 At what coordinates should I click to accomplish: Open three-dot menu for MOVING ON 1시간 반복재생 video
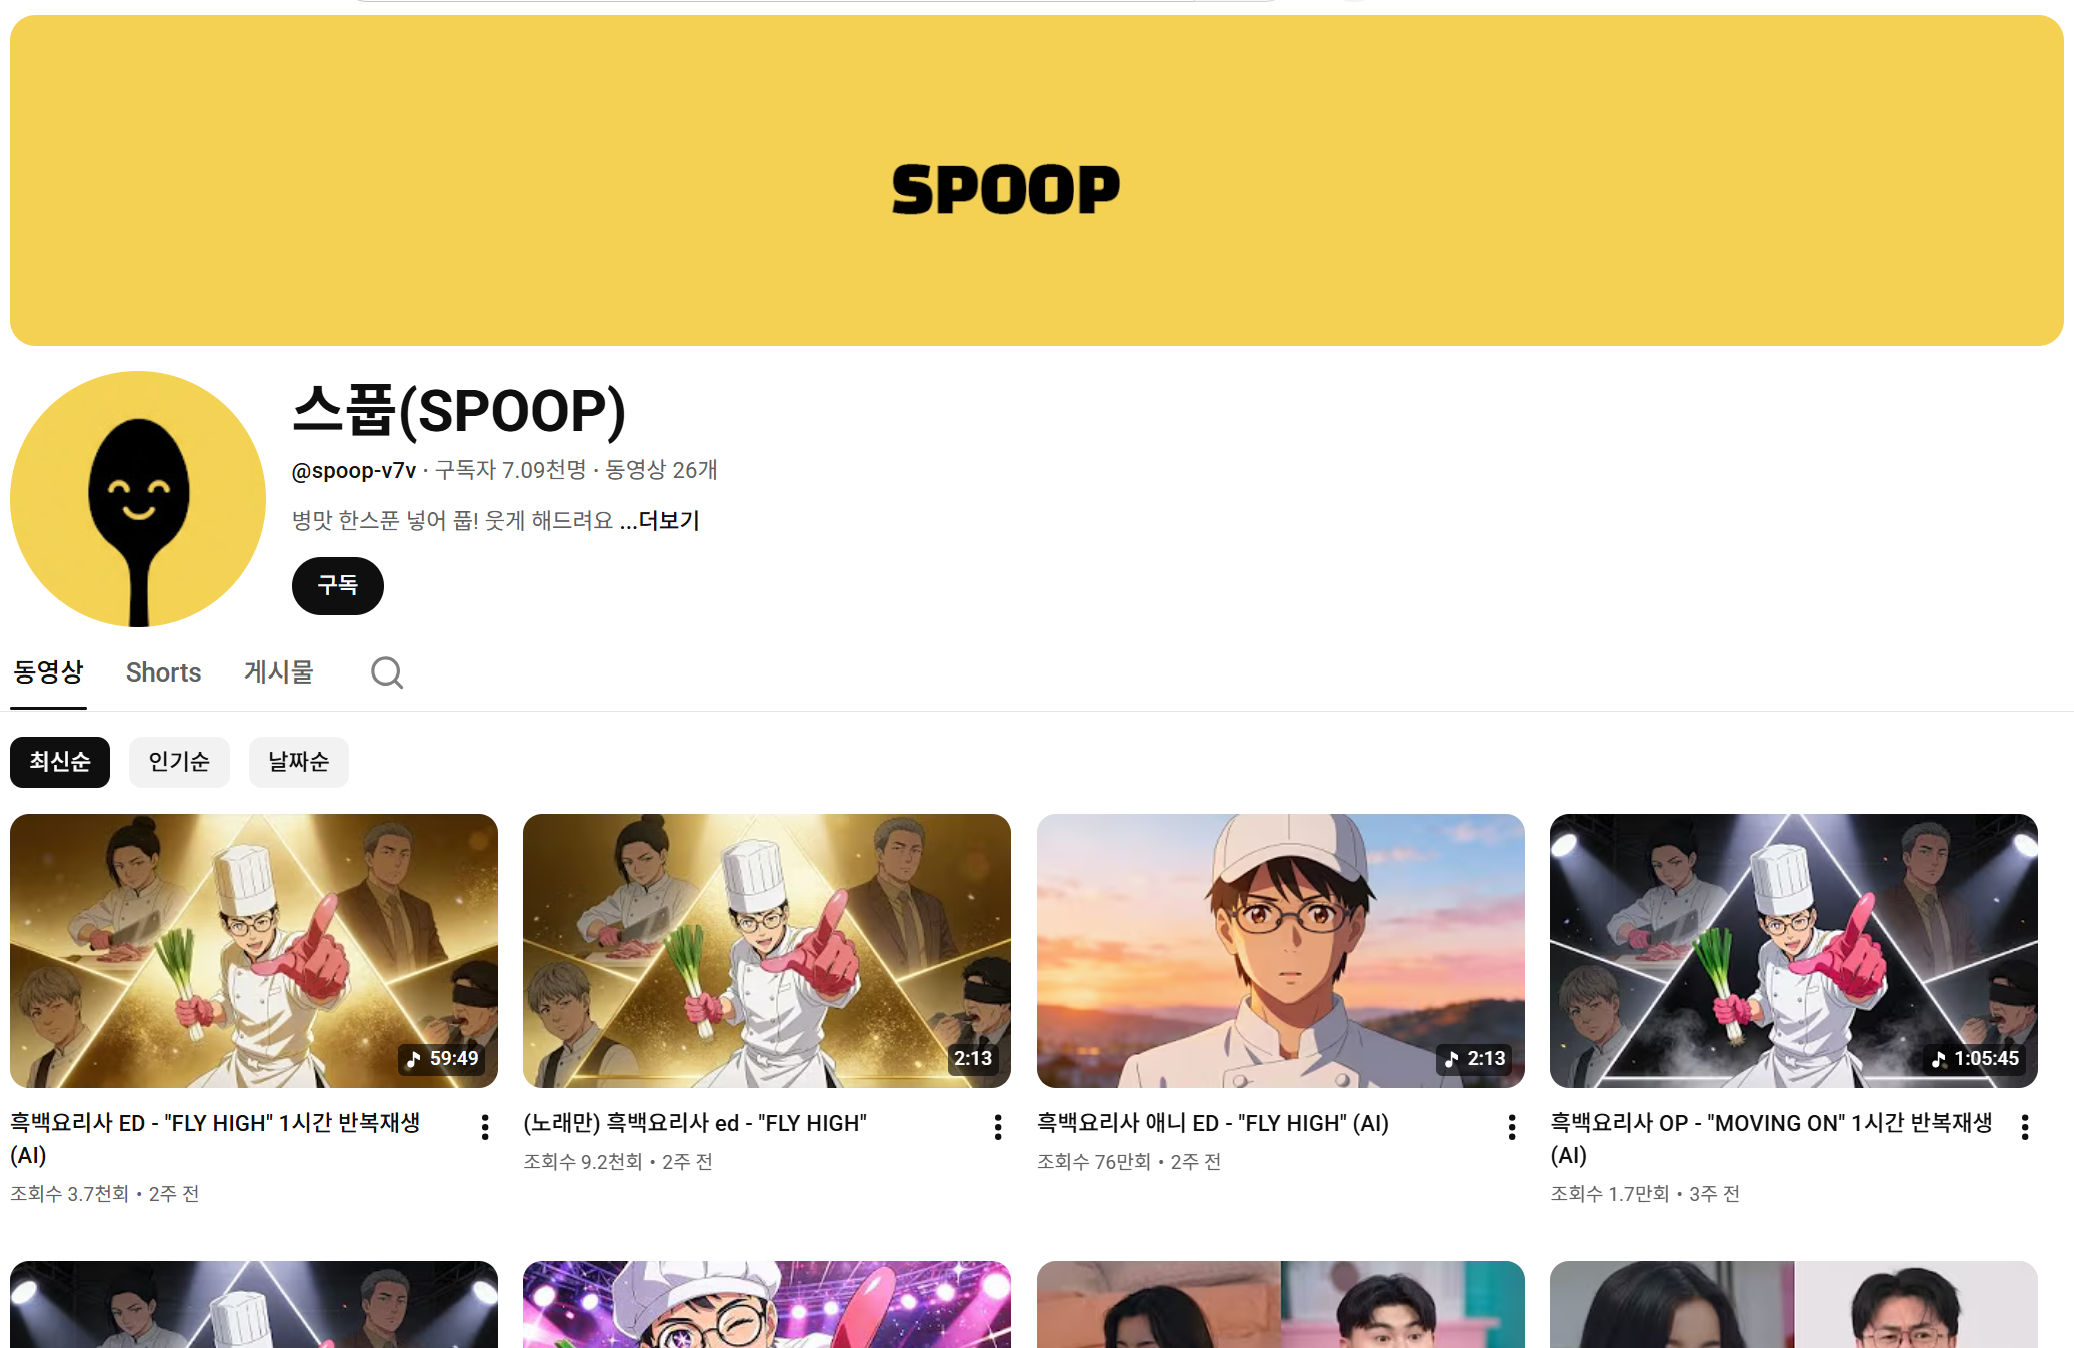pos(2025,1127)
